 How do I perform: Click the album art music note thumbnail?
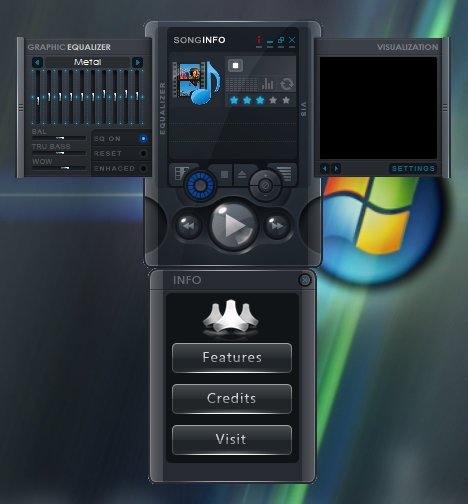coord(197,82)
